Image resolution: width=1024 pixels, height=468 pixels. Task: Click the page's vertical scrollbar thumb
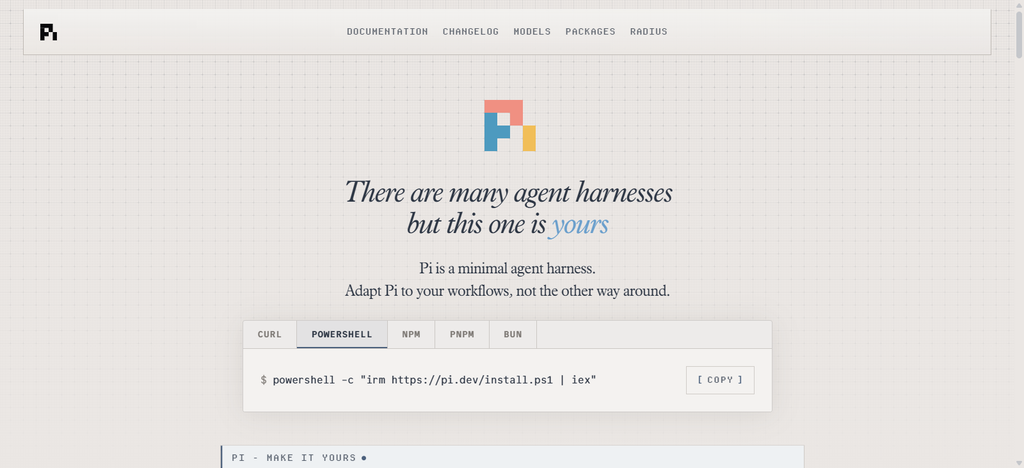tap(1018, 33)
